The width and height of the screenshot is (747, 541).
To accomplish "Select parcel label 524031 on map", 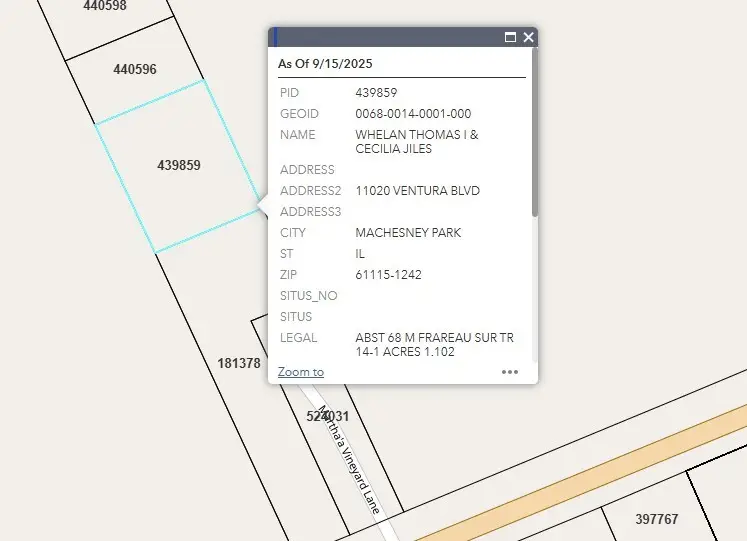I will tap(328, 416).
